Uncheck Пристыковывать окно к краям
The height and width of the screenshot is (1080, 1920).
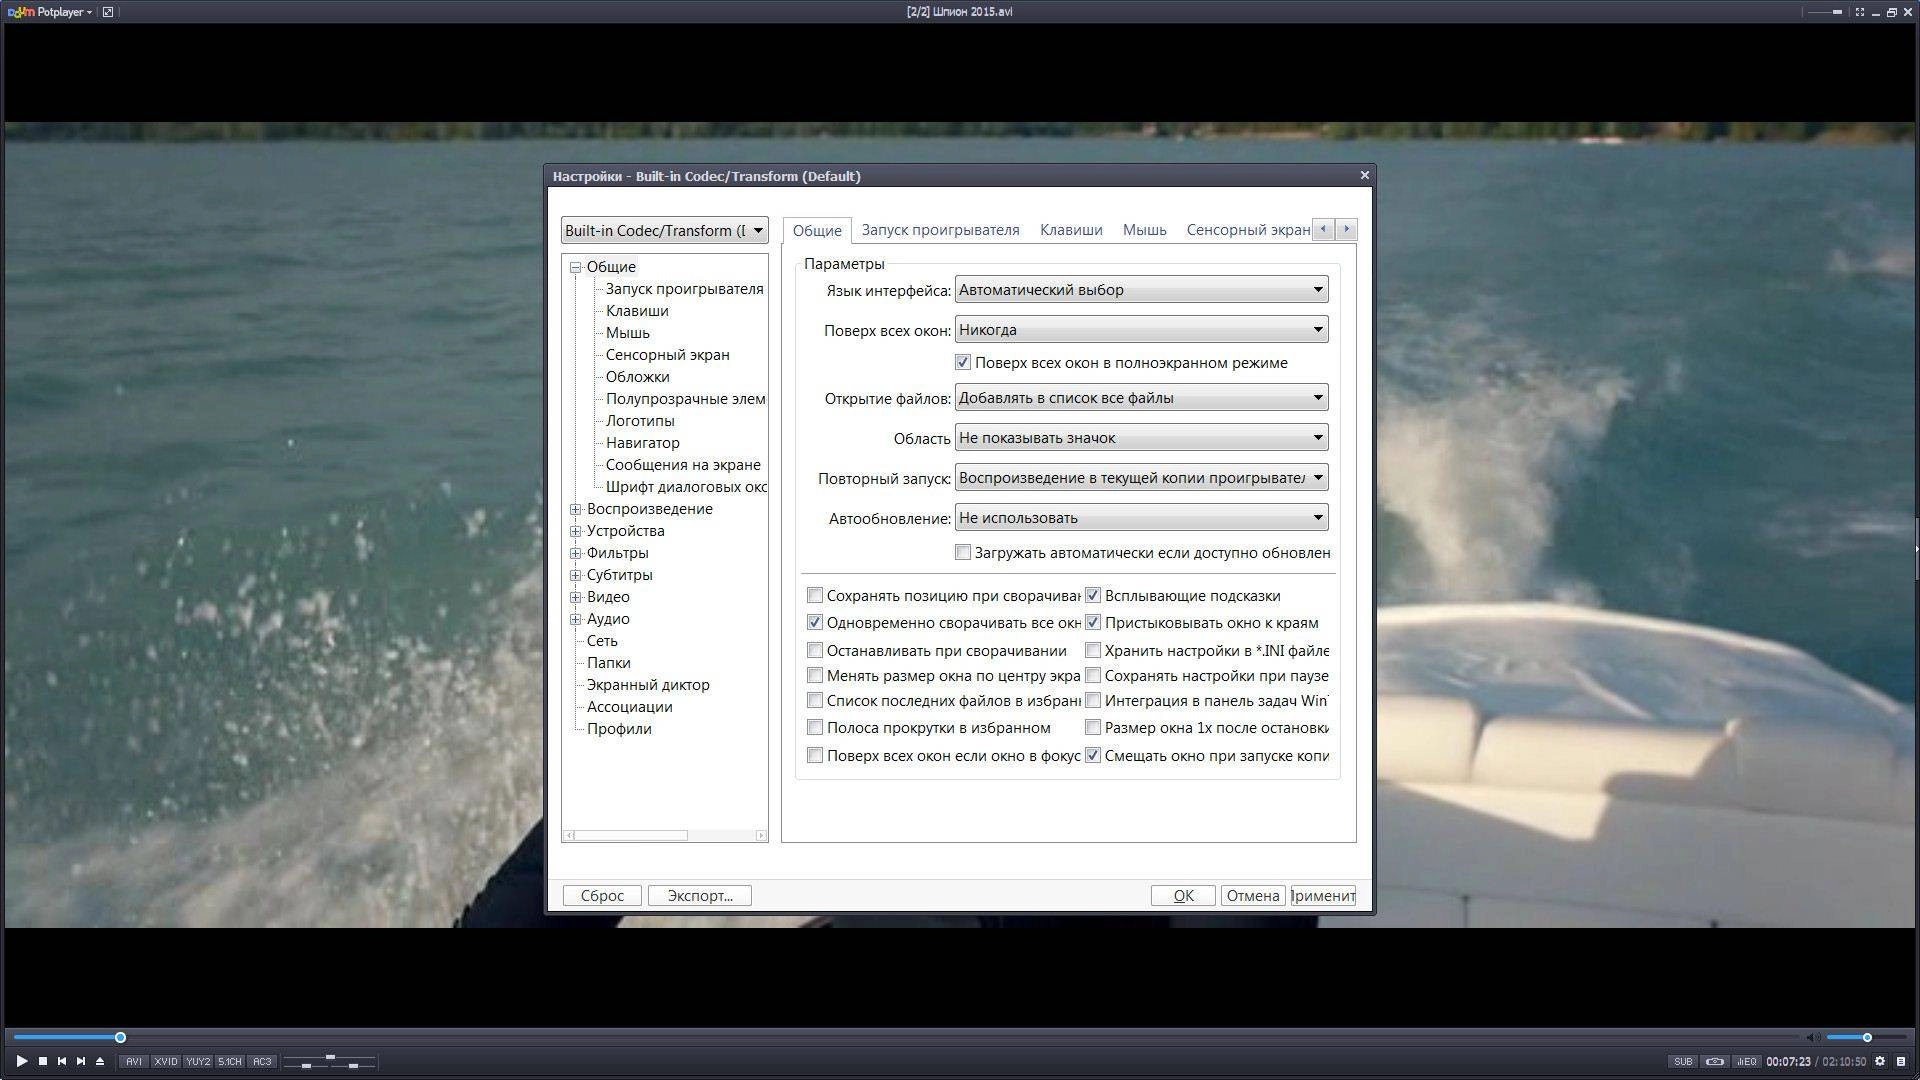pos(1093,623)
